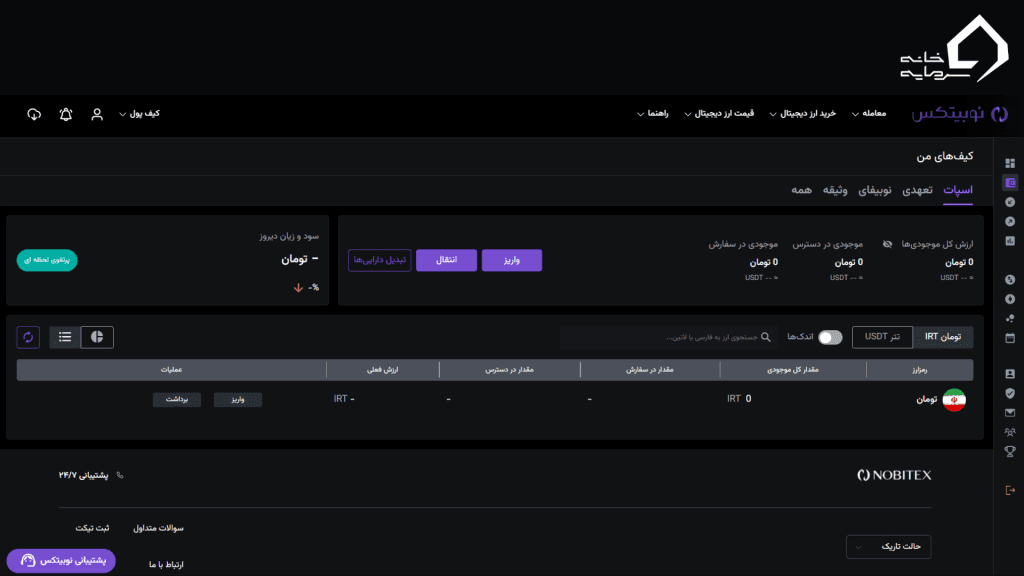Open the همه tab
Image resolution: width=1024 pixels, height=576 pixels.
800,190
